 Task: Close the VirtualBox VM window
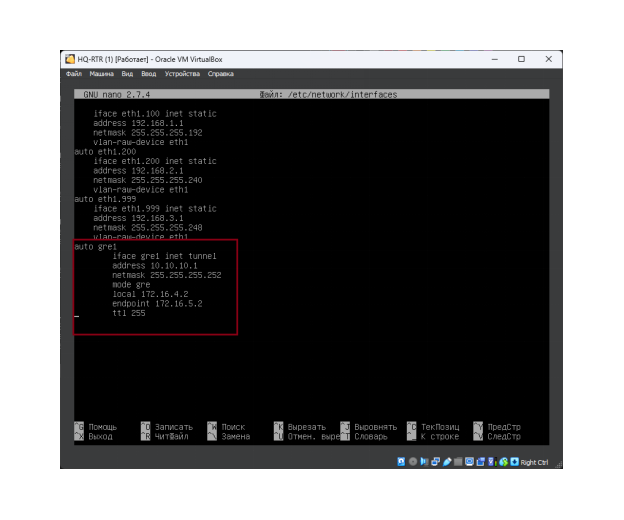tap(548, 59)
